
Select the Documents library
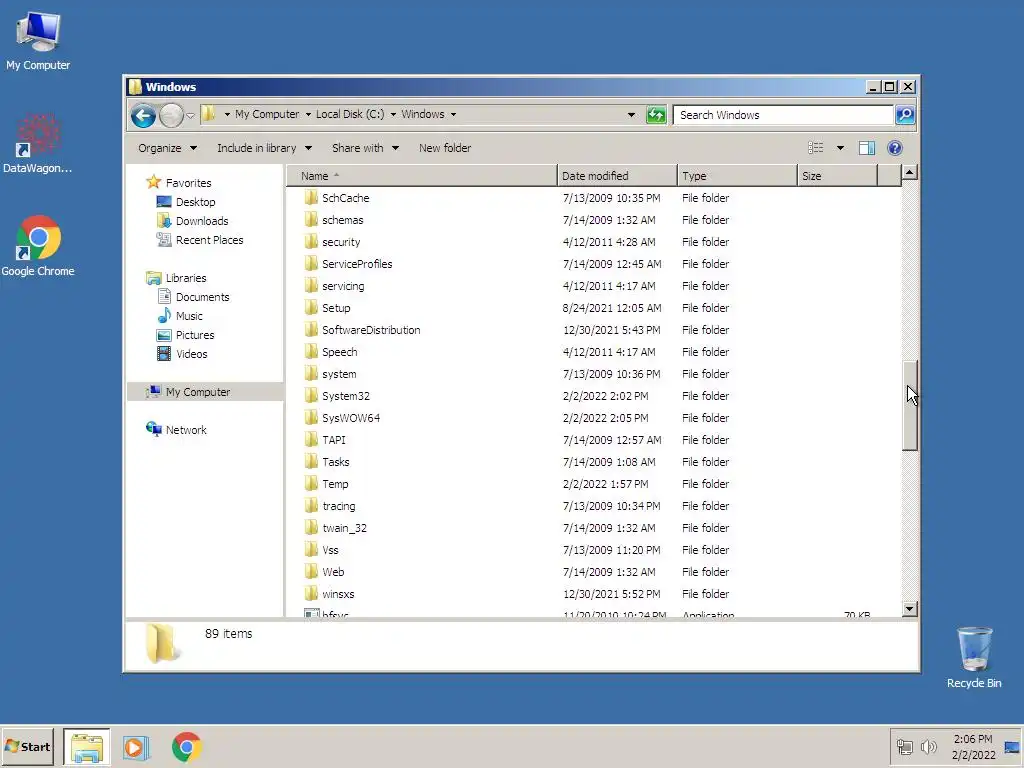[x=202, y=296]
